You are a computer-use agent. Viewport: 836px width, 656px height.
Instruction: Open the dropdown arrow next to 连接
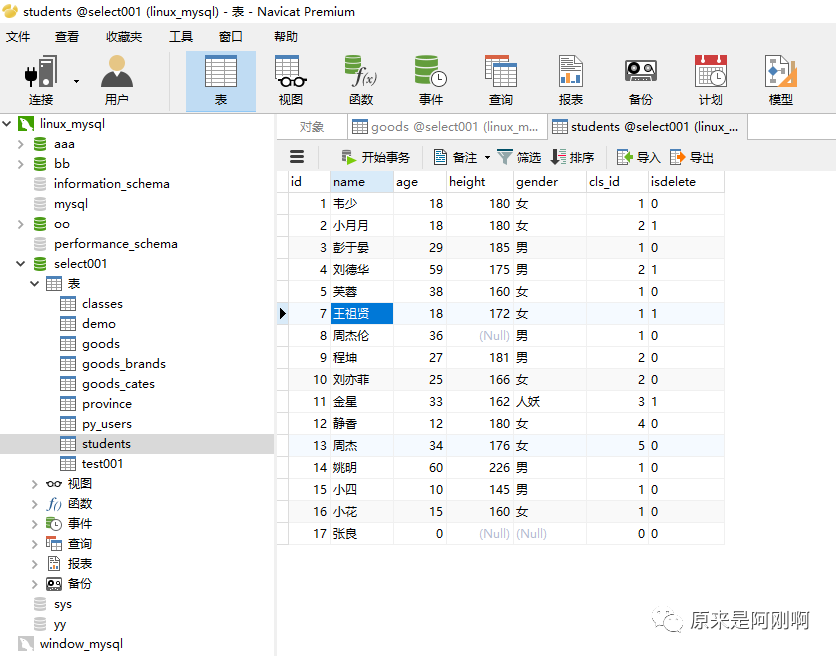pos(76,81)
